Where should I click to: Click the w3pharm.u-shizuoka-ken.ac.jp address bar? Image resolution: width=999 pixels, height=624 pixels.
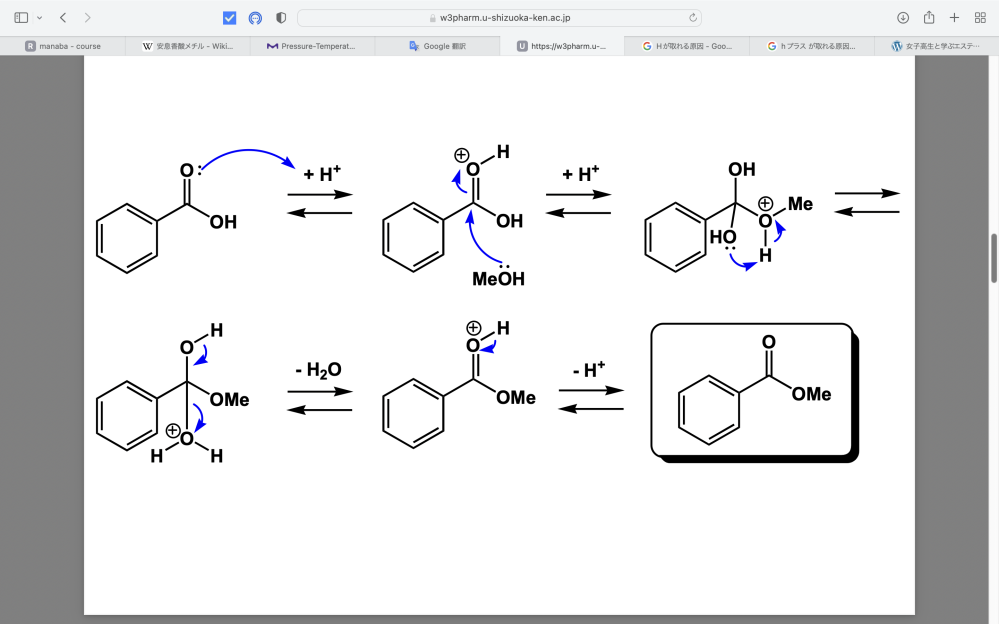(x=500, y=18)
